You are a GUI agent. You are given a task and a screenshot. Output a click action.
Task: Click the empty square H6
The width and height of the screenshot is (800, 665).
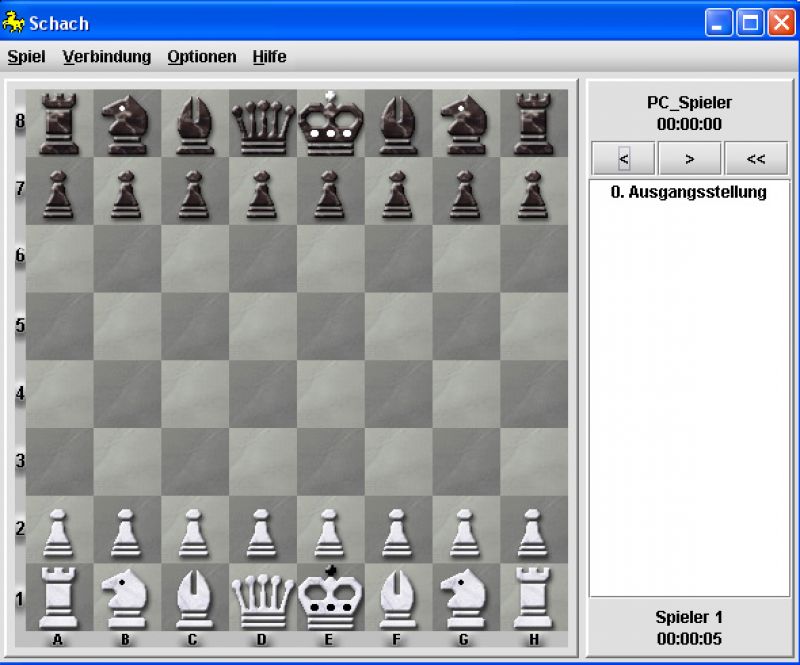(x=534, y=259)
